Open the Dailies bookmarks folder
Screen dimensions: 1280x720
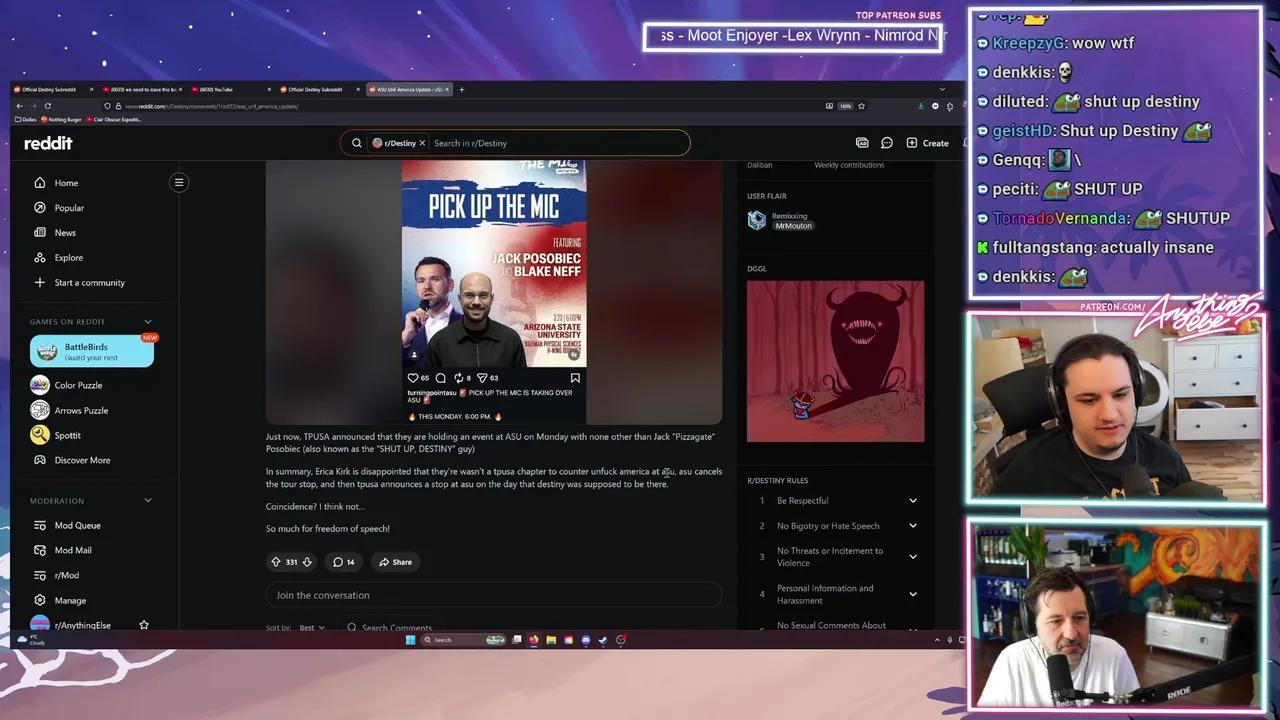point(26,120)
